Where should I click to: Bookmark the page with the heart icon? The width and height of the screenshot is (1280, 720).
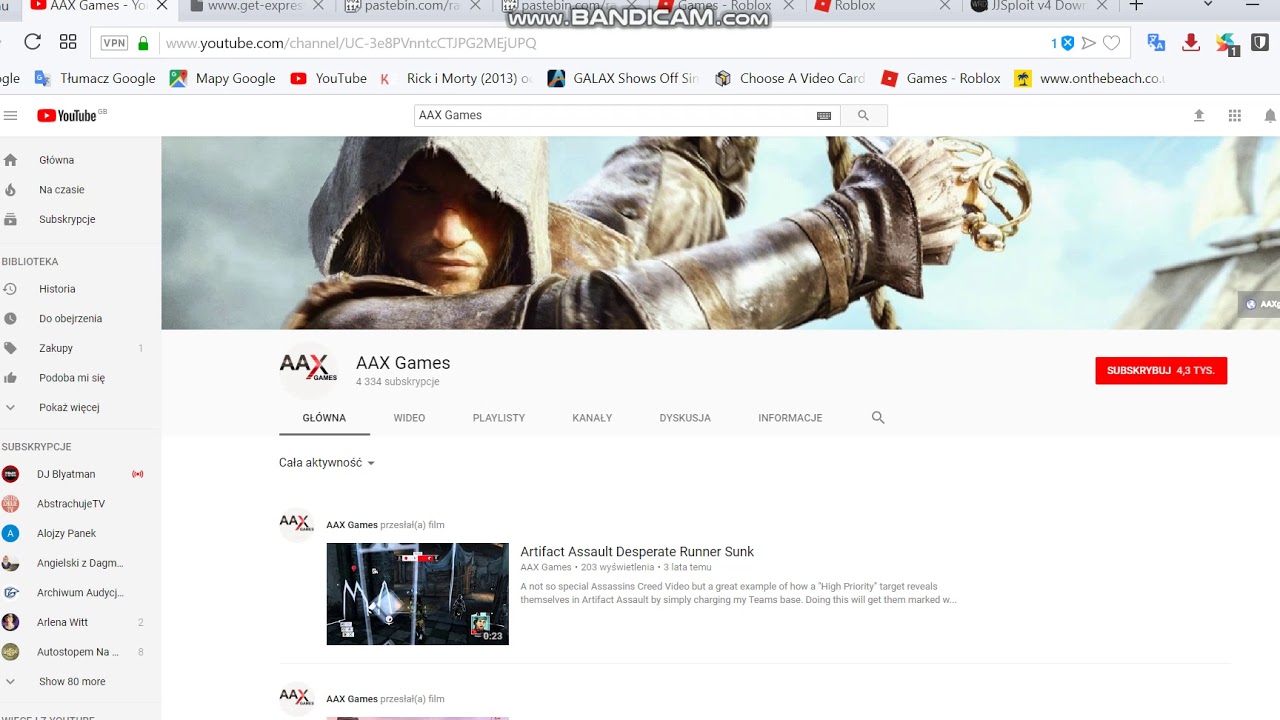click(x=1111, y=43)
